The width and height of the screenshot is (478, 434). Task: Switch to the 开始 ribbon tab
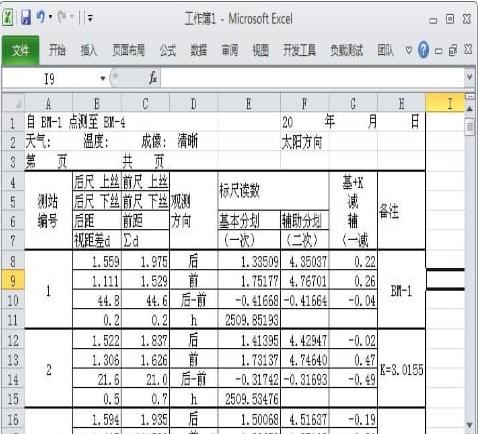point(57,51)
